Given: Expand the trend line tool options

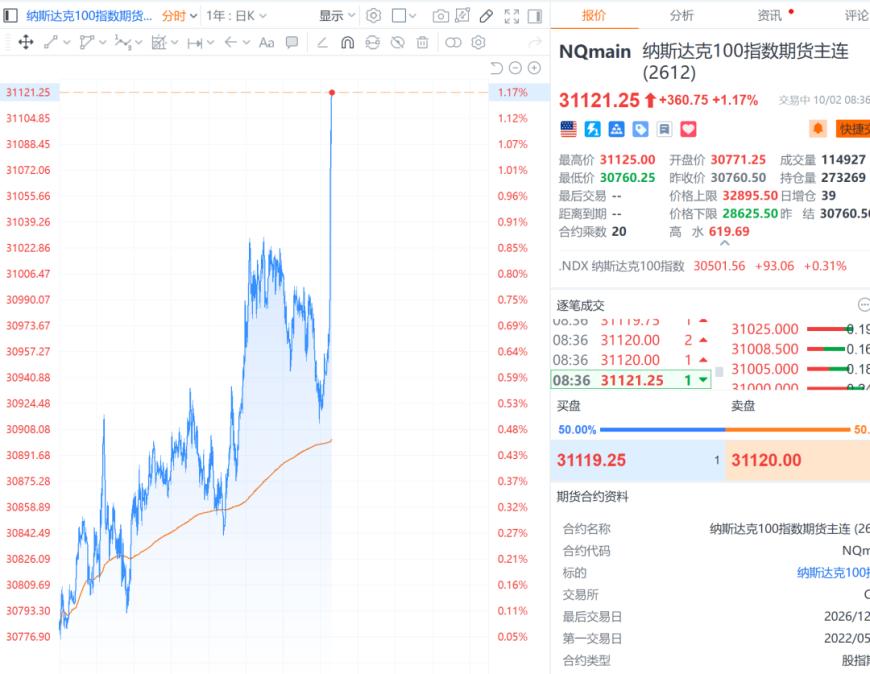Looking at the screenshot, I should [67, 42].
